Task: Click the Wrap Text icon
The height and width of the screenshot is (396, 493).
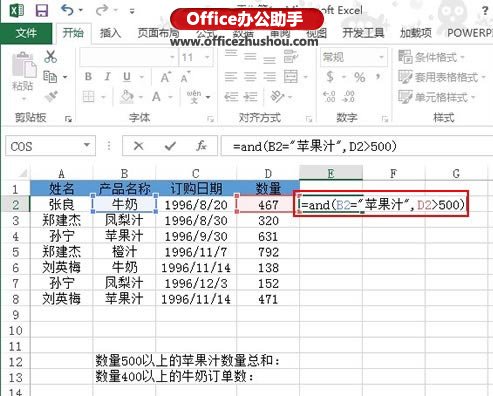Action: pos(291,57)
